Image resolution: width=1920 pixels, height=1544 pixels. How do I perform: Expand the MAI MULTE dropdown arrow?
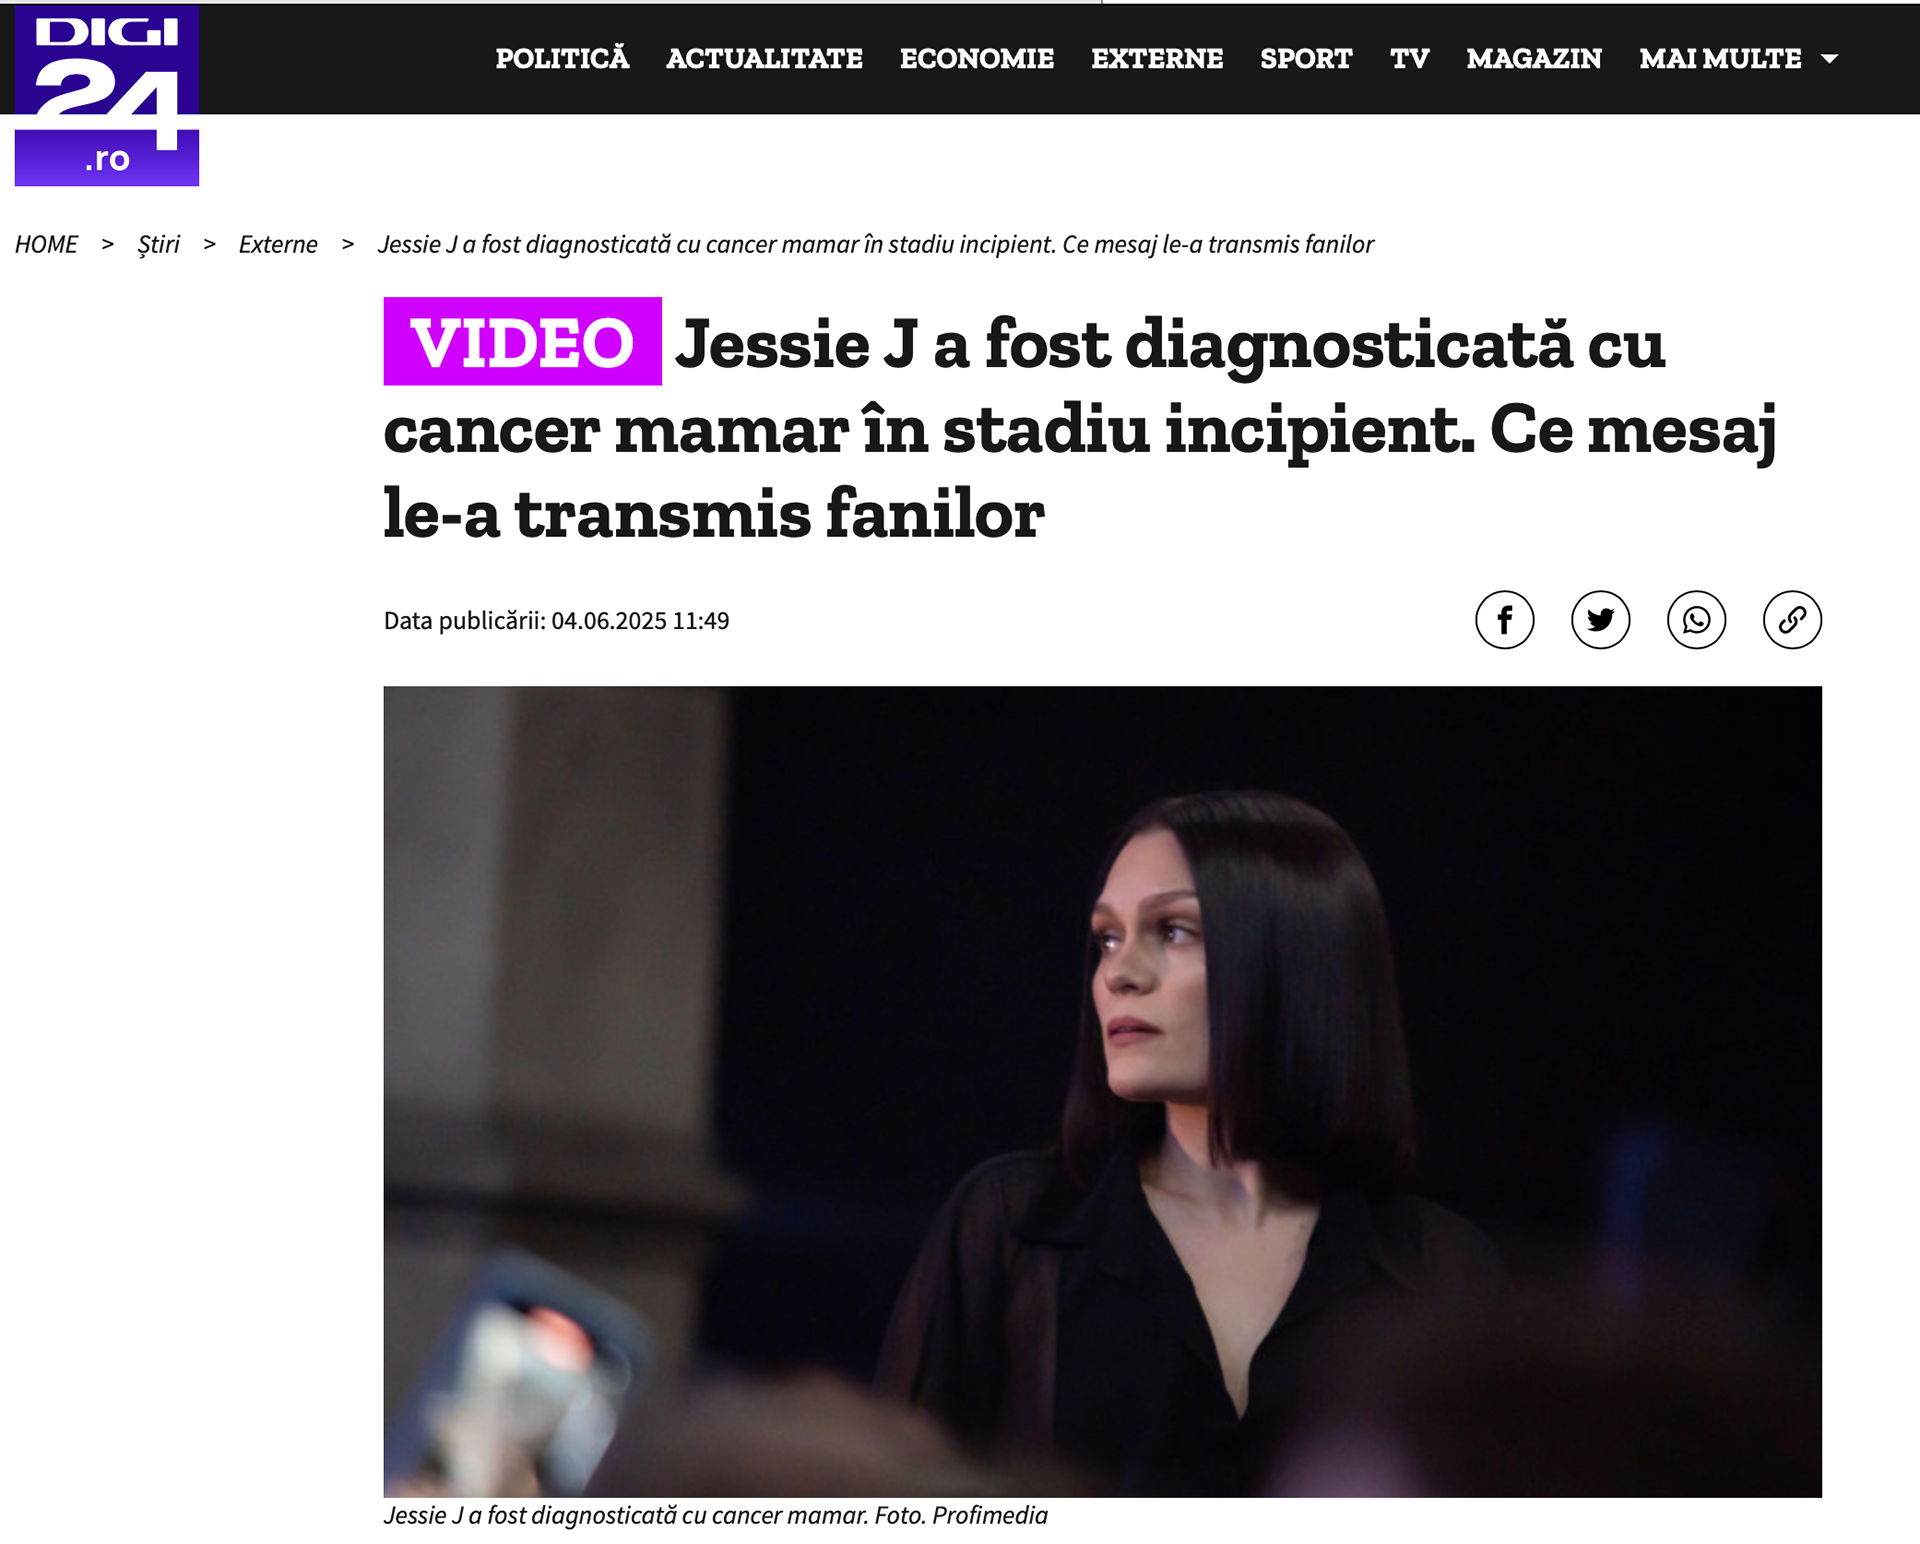(1829, 59)
